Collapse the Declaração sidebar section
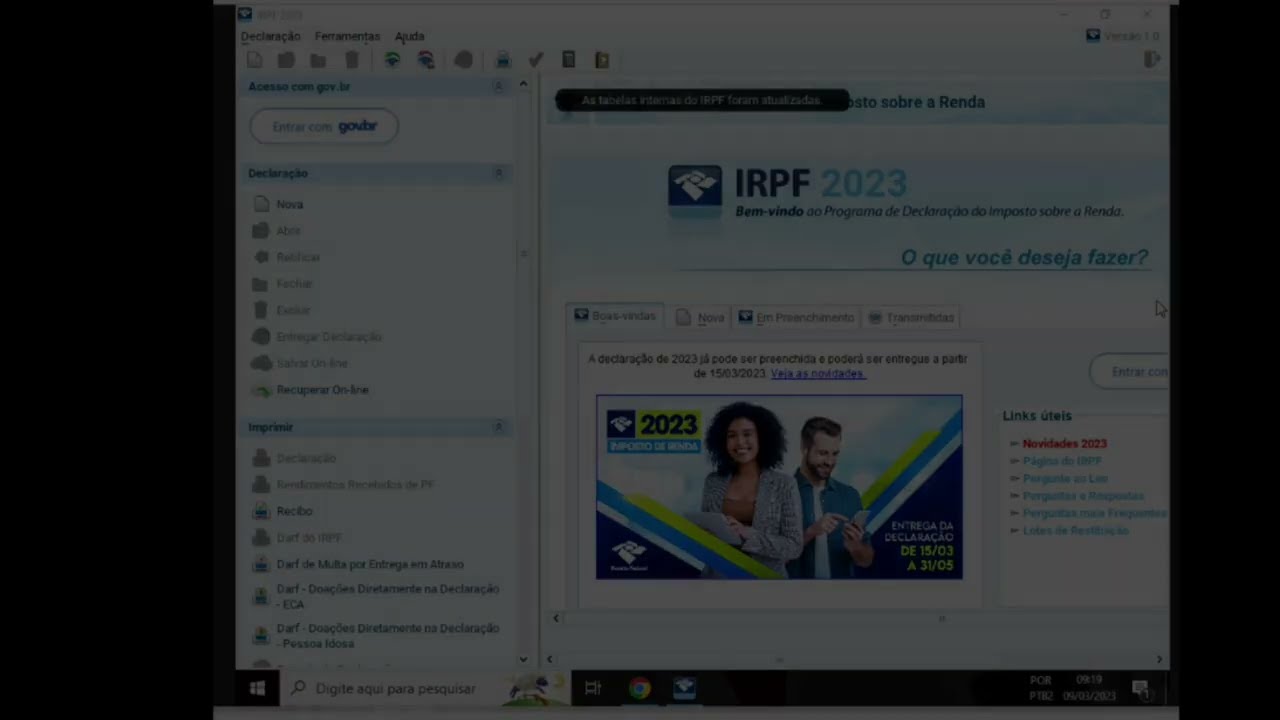 [498, 173]
